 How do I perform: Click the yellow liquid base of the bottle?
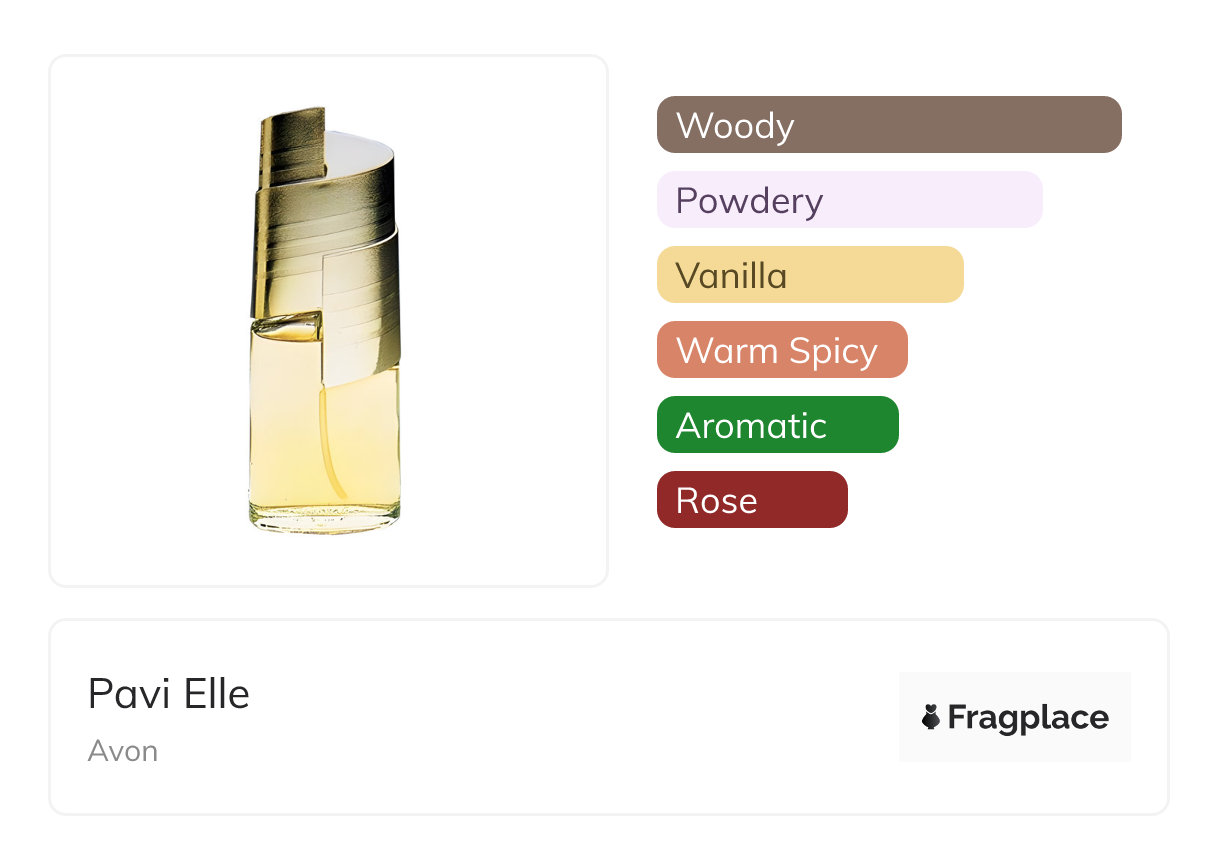coord(325,450)
